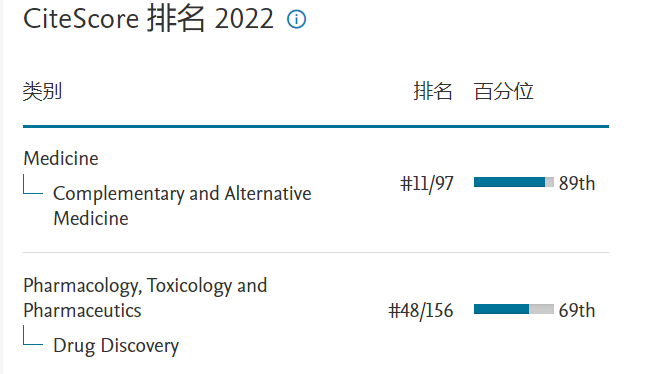648x374 pixels.
Task: Select Pharmacology, Toxicology and Pharmaceutics category
Action: tap(145, 298)
